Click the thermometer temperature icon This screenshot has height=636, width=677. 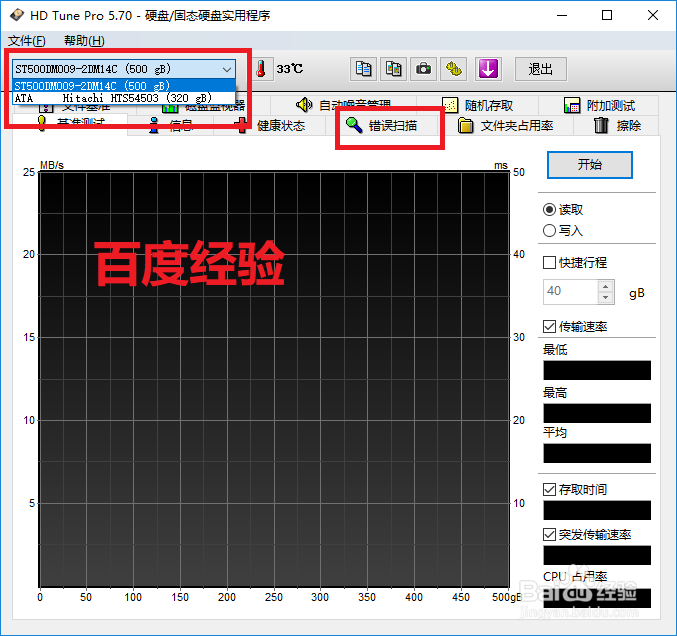click(x=261, y=69)
